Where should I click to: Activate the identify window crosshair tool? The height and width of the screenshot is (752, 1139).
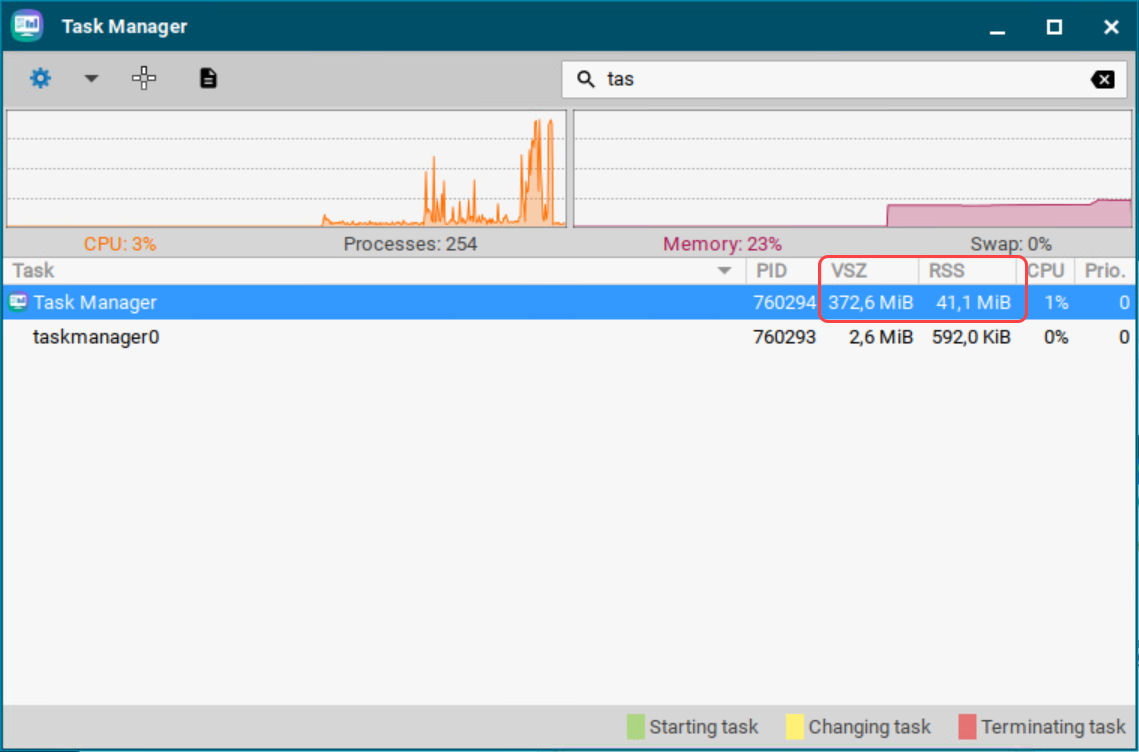(144, 78)
